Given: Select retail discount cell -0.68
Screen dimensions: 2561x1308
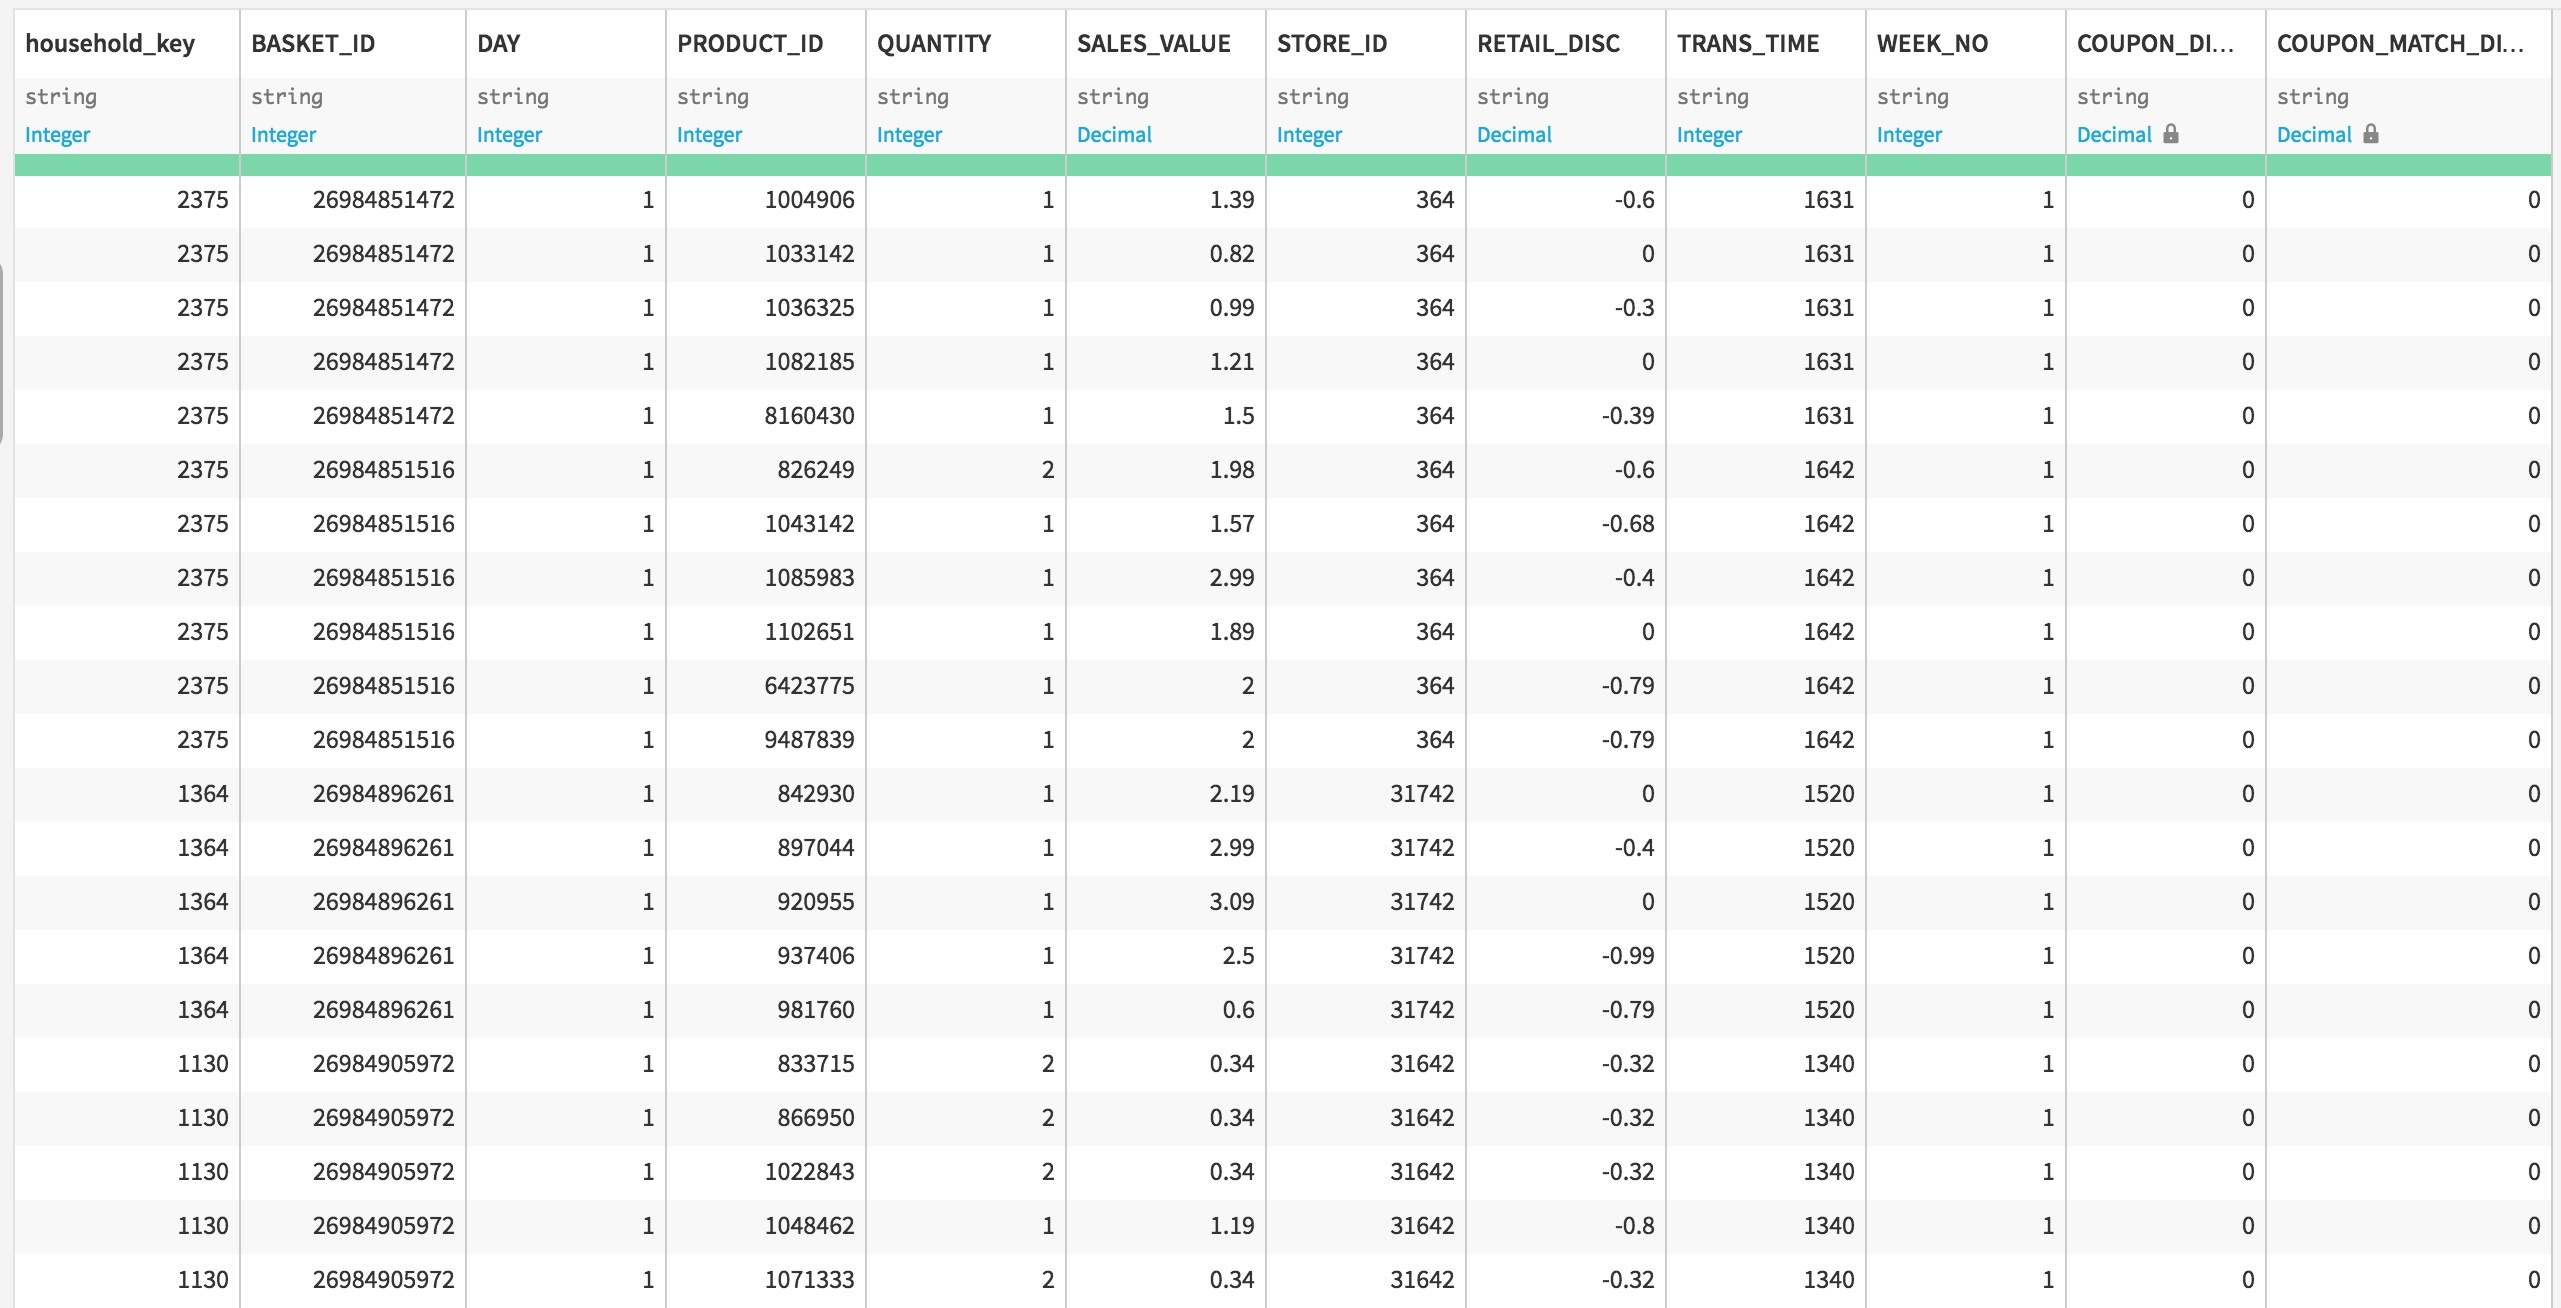Looking at the screenshot, I should pyautogui.click(x=1566, y=524).
